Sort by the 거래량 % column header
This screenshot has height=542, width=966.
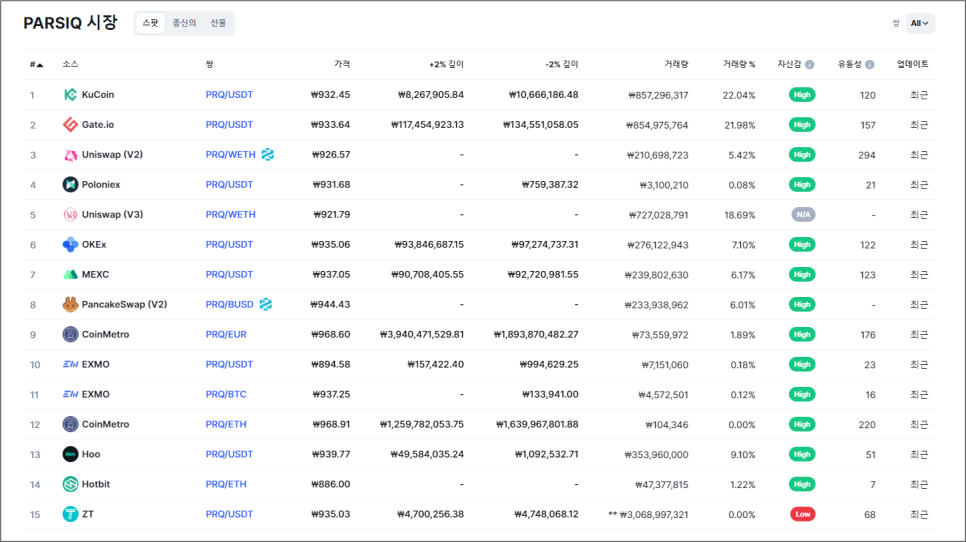coord(739,64)
